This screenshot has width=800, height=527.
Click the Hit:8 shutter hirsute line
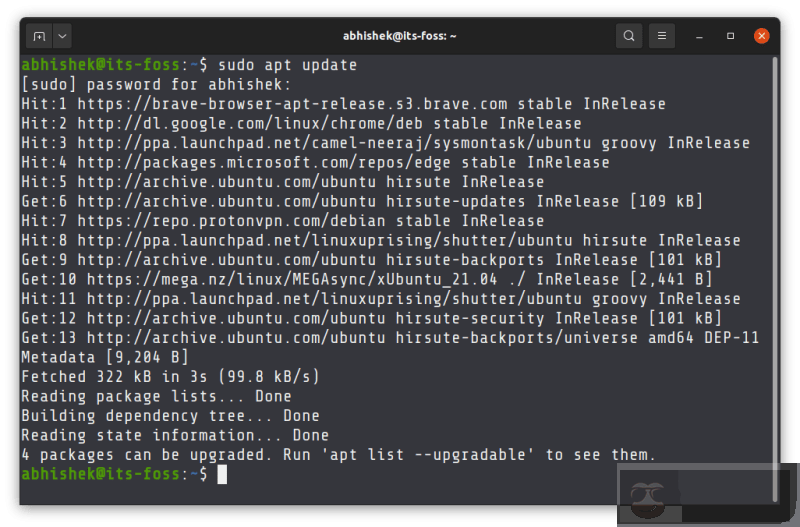tap(381, 240)
